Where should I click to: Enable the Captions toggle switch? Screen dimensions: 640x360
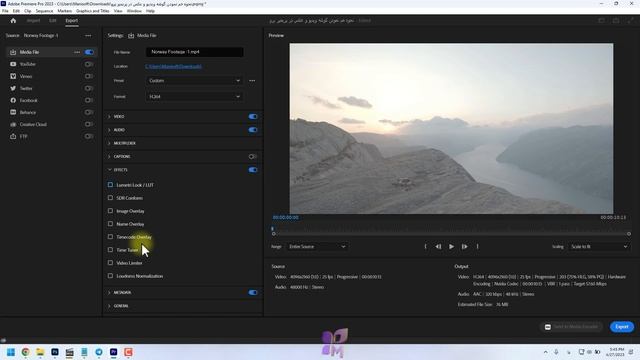tap(253, 156)
